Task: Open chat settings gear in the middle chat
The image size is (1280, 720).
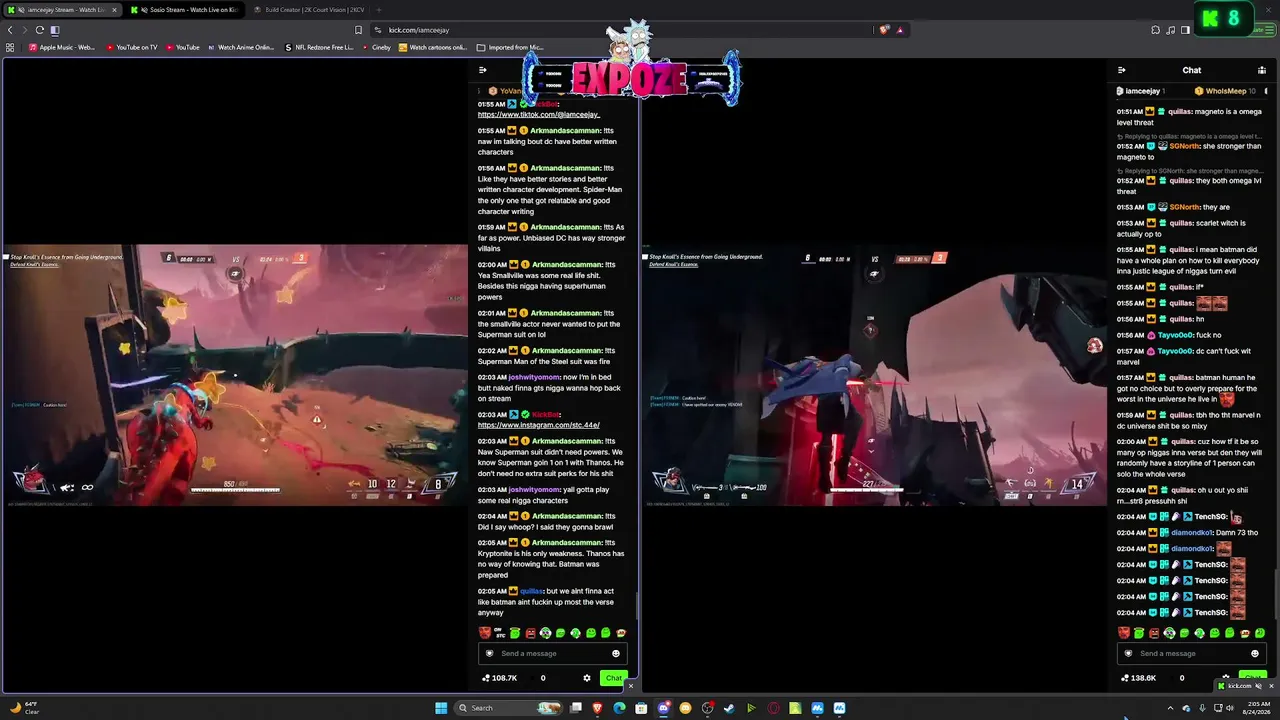Action: (587, 678)
